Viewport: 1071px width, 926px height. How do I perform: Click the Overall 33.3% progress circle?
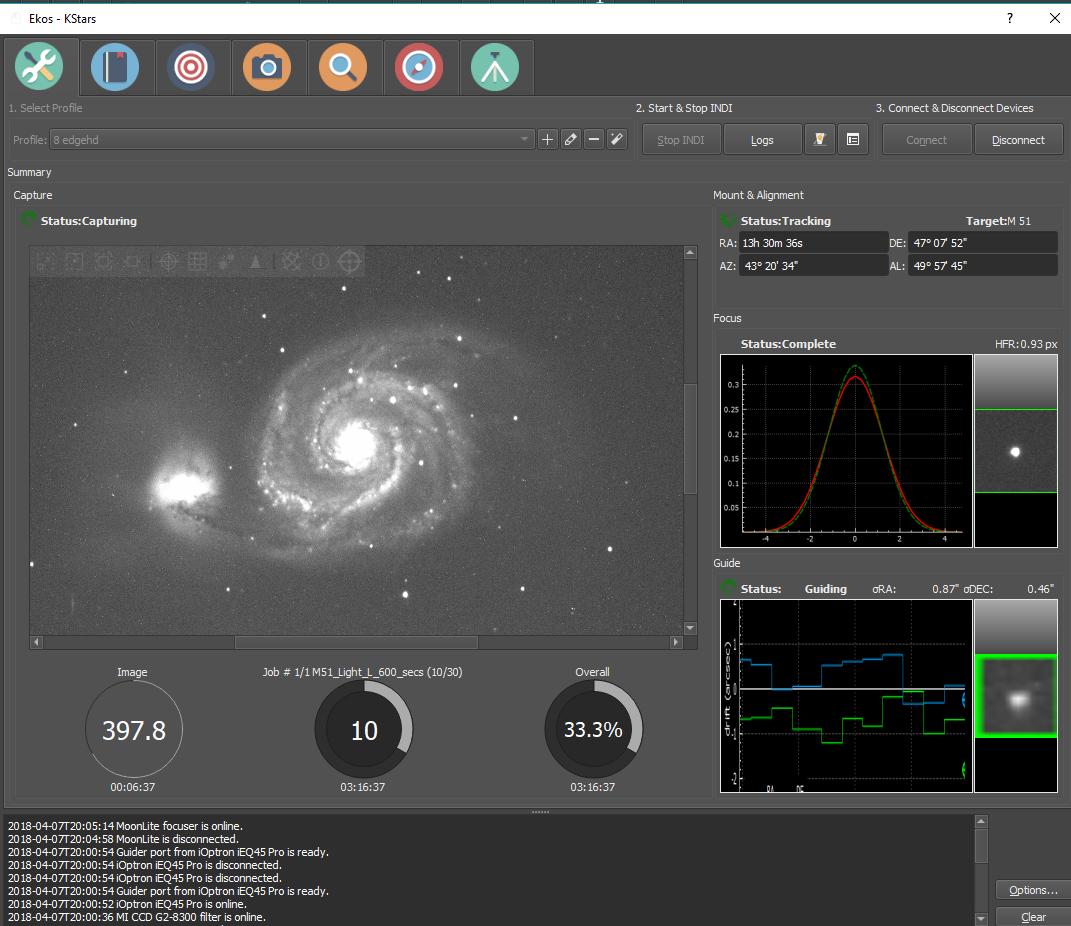593,729
